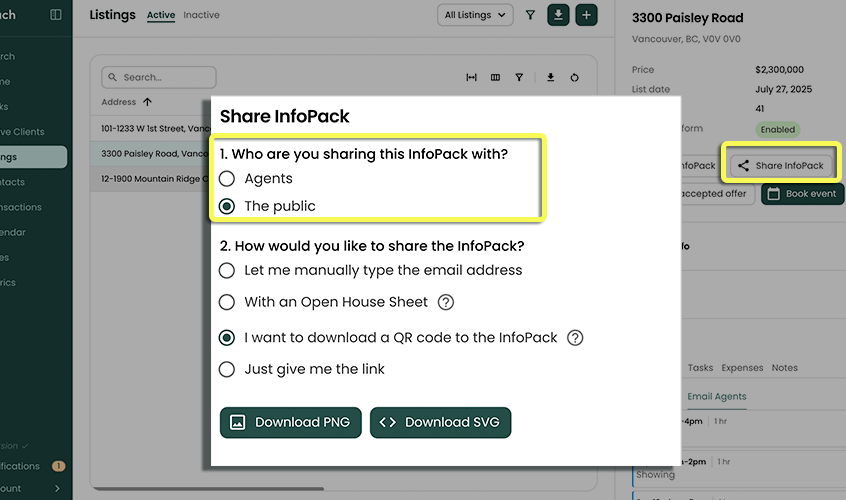Click the filter icon beside All Listings
The height and width of the screenshot is (500, 846).
click(x=530, y=15)
